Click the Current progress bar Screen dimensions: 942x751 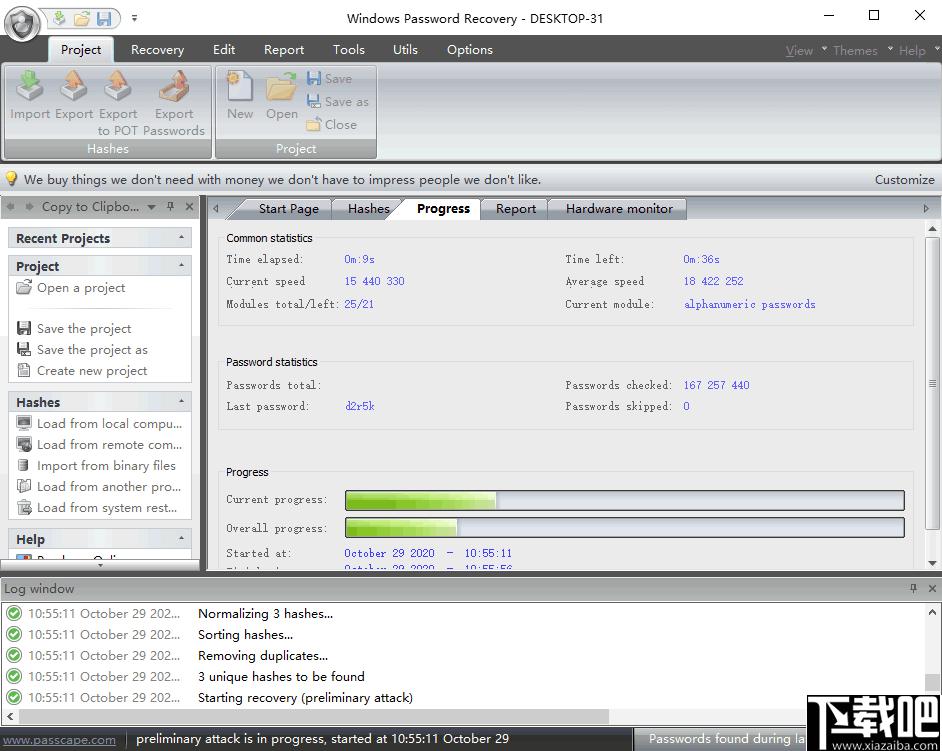click(625, 500)
